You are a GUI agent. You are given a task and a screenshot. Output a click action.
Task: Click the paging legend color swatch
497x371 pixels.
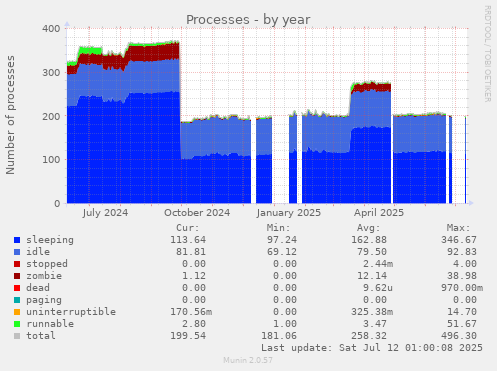coord(17,300)
